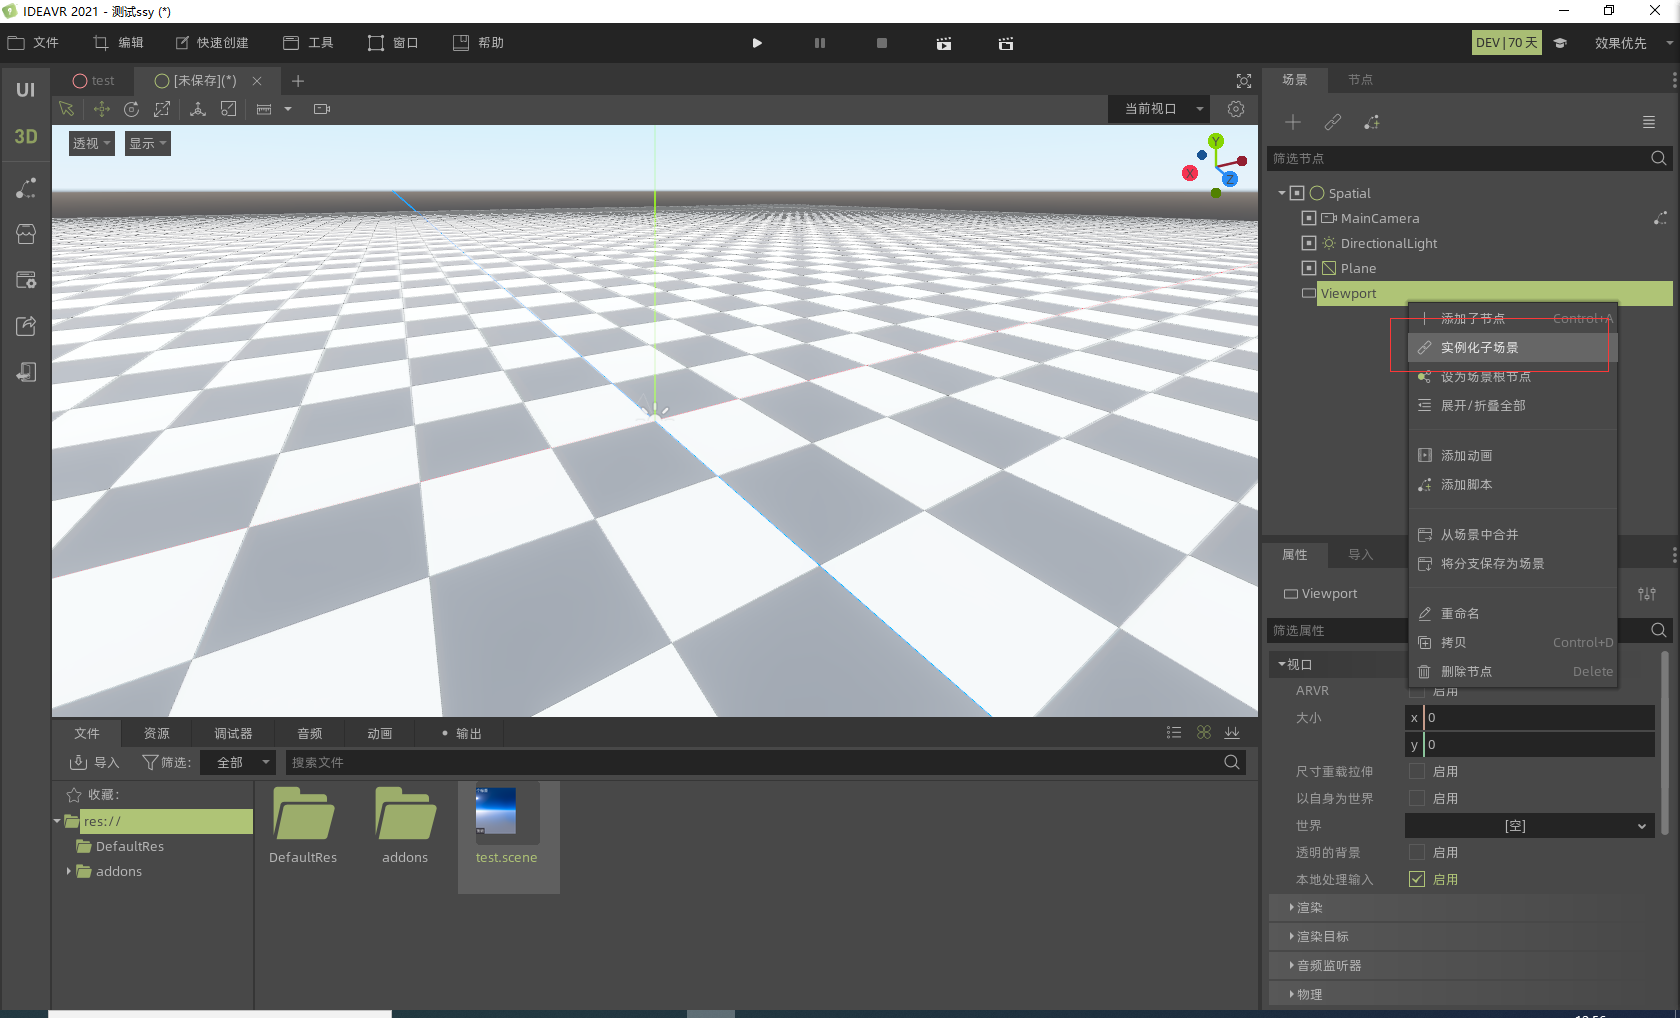This screenshot has height=1018, width=1680.
Task: Open the export sidebar icon
Action: point(26,326)
